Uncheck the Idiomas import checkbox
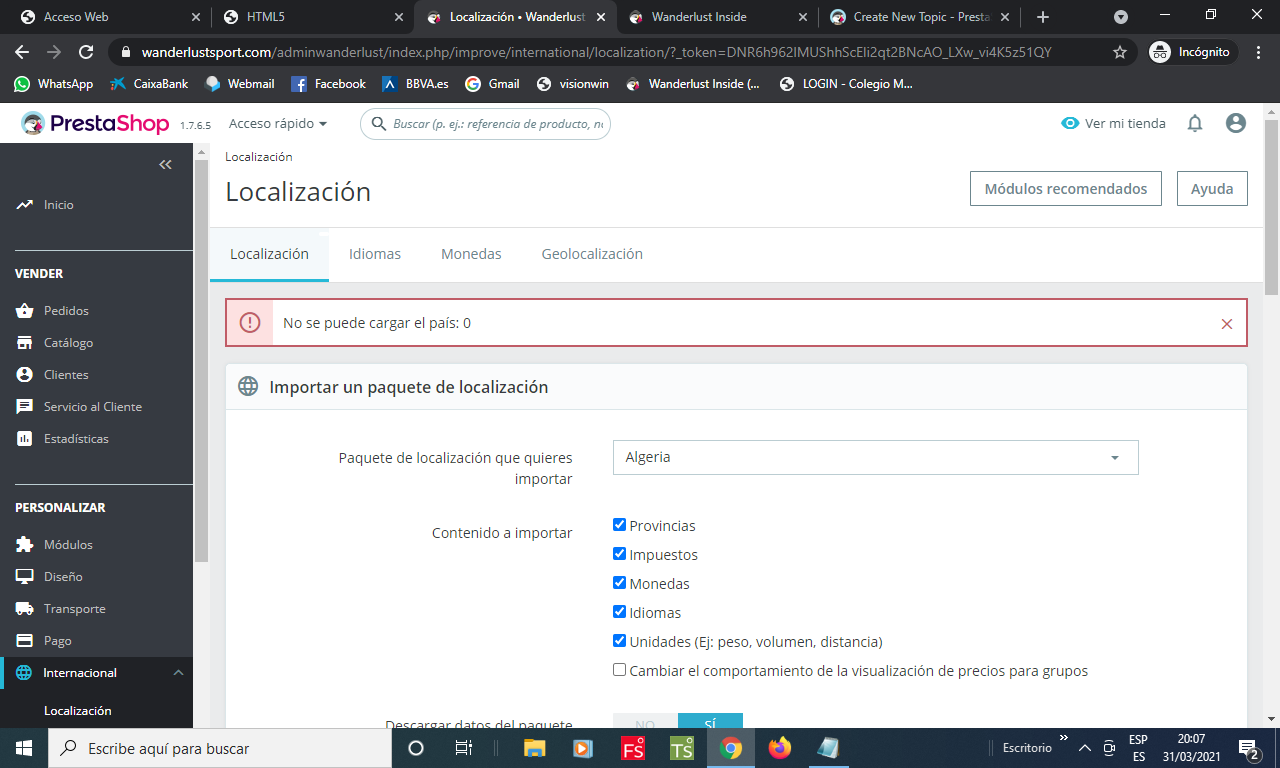This screenshot has height=768, width=1280. pos(619,612)
